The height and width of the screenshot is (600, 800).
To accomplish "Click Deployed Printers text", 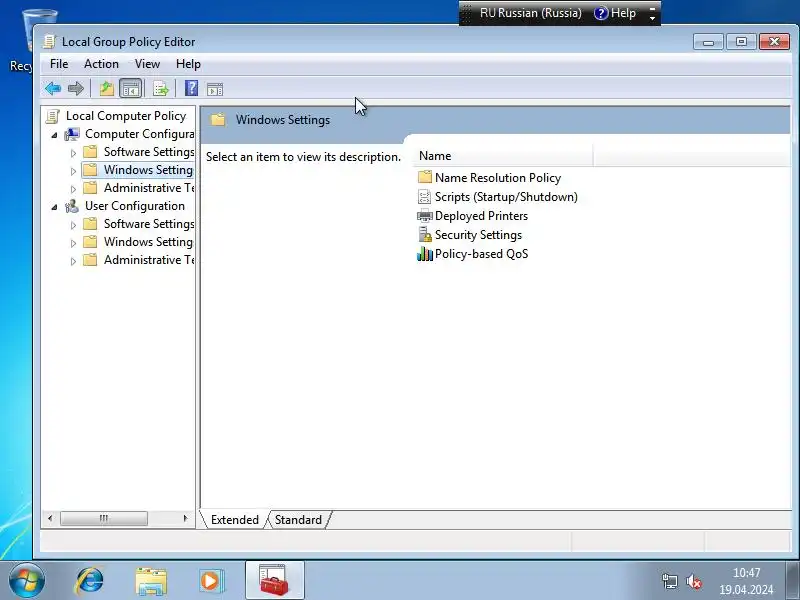I will (481, 216).
